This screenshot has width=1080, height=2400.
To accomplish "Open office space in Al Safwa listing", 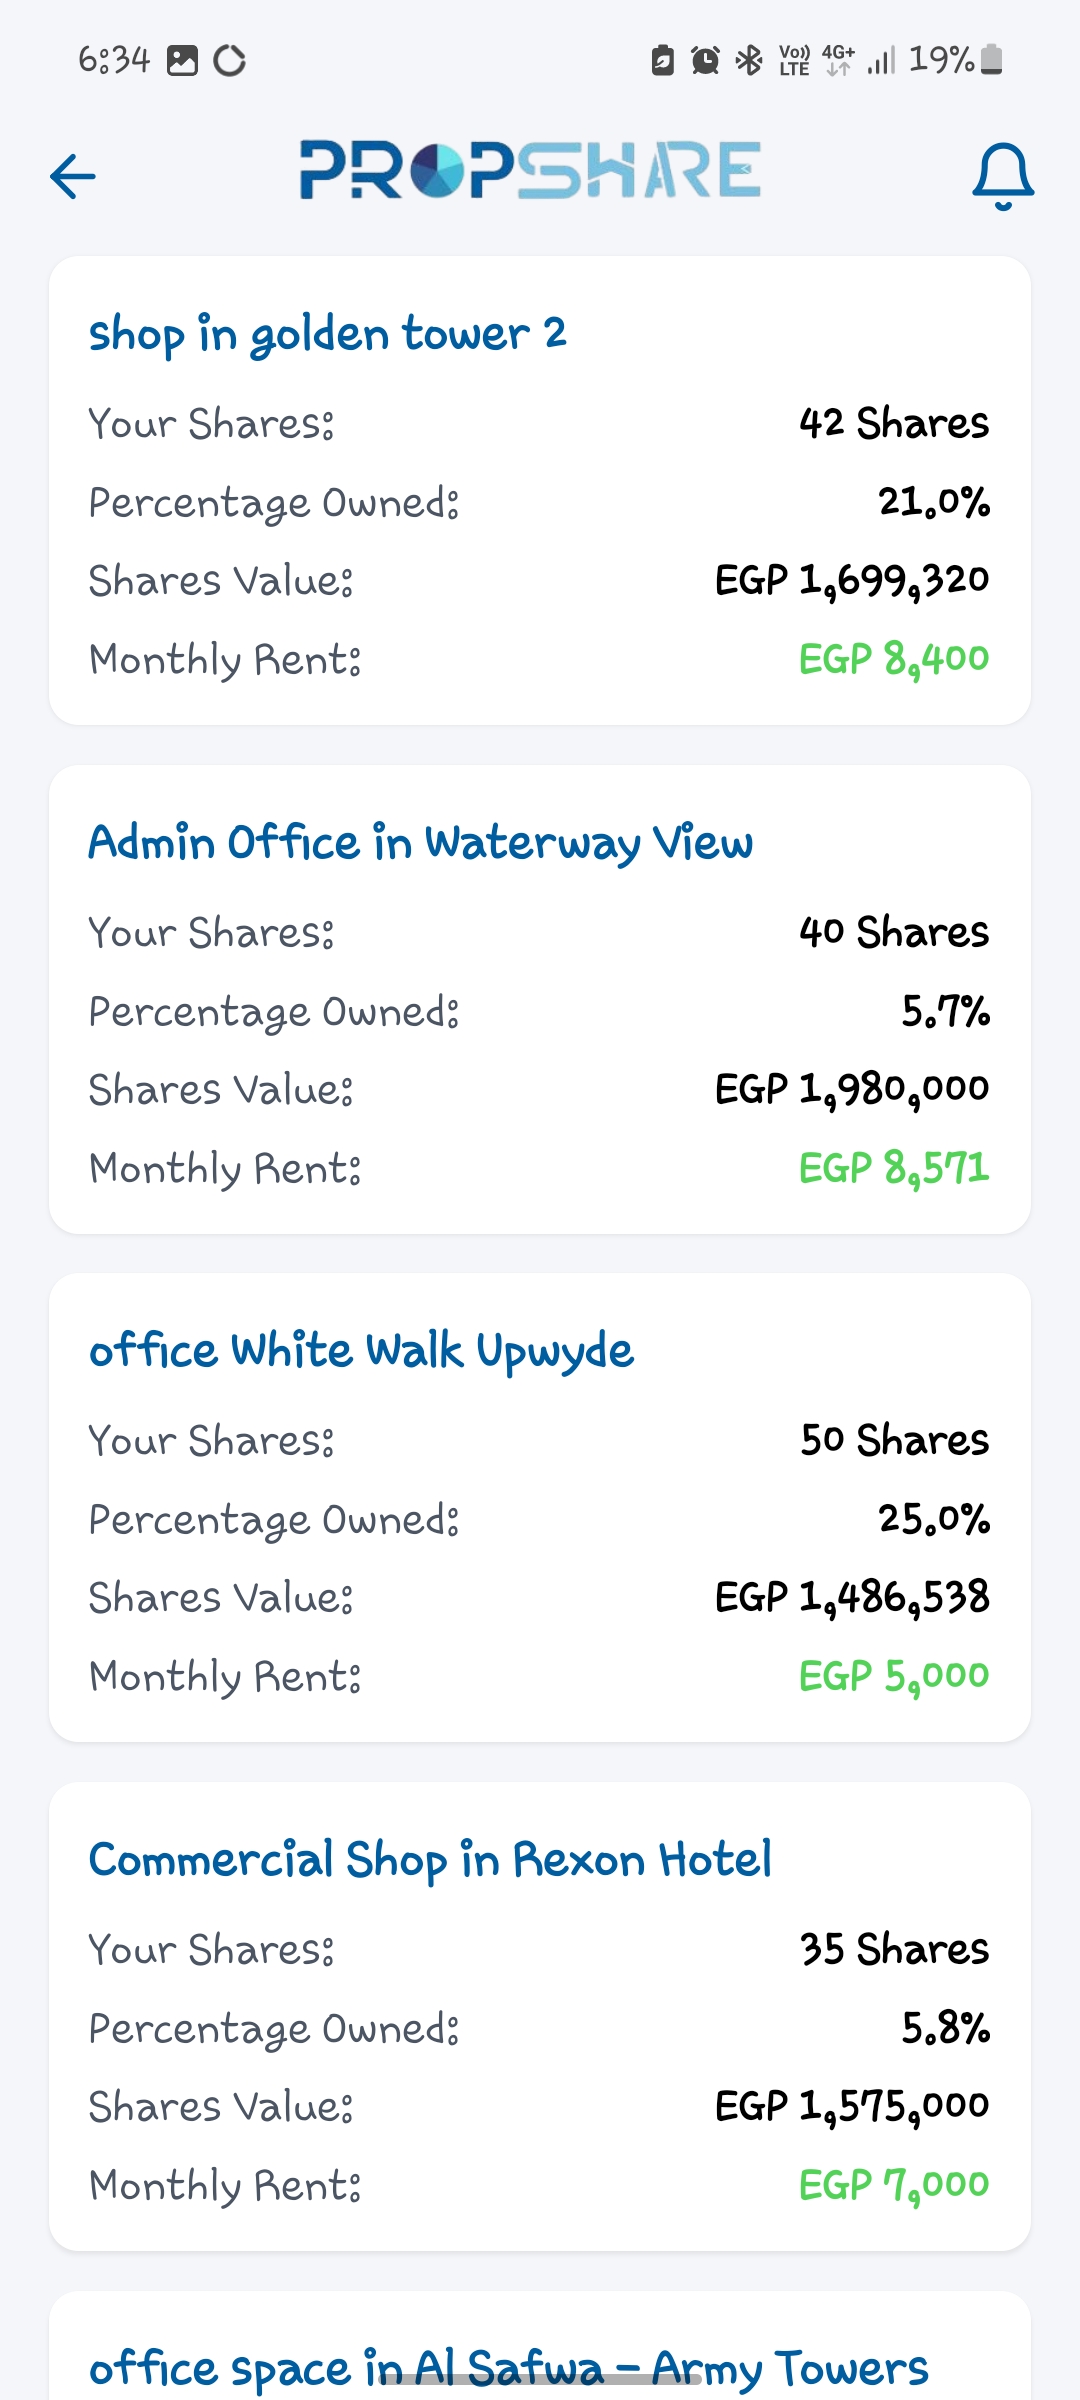I will (x=508, y=2367).
